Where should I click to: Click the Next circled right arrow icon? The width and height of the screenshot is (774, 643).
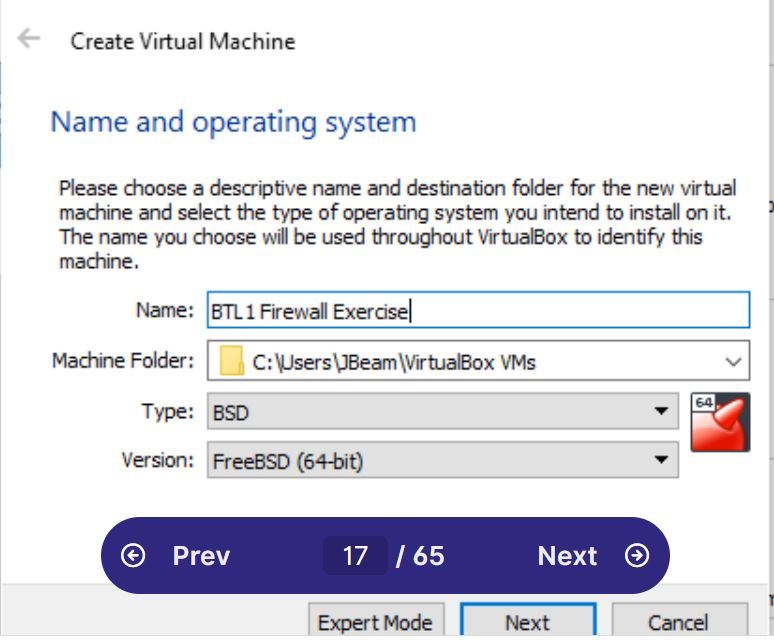(x=637, y=556)
